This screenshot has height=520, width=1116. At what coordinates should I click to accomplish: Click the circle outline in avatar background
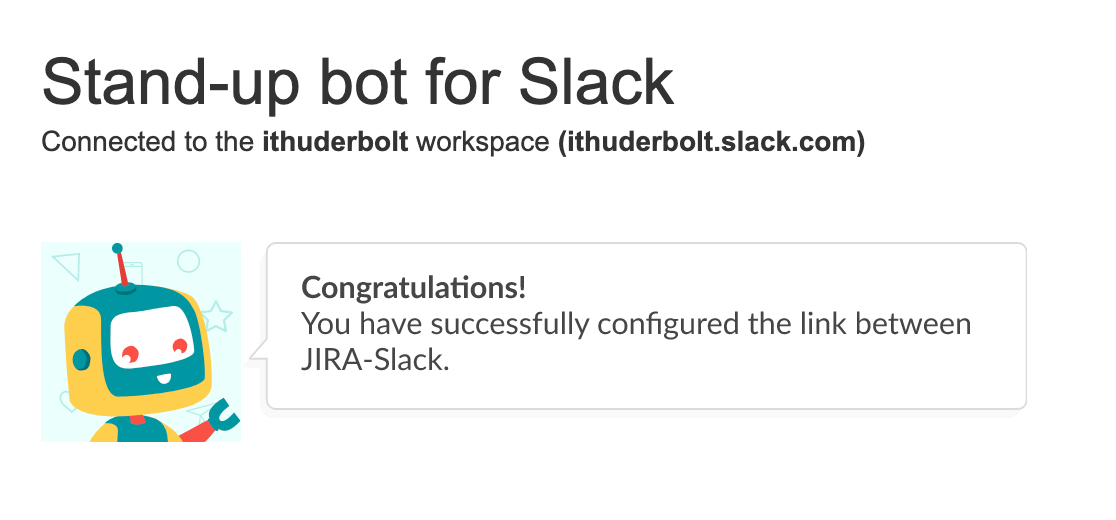188,261
